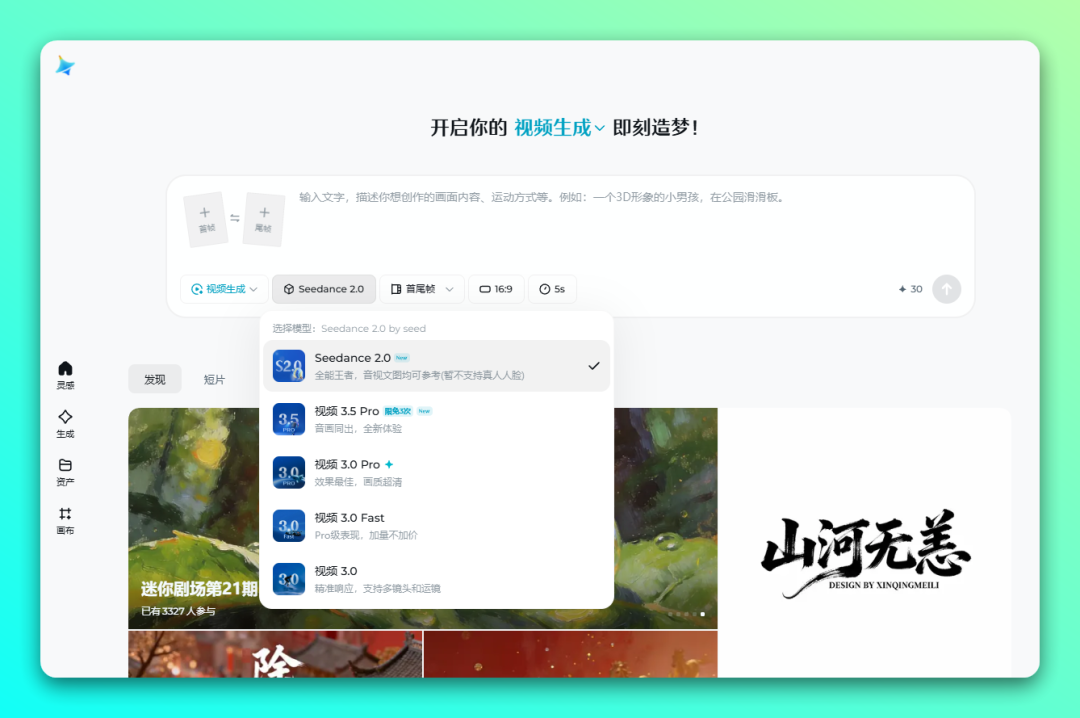Click the submit arrow button
Viewport: 1080px width, 718px height.
(946, 289)
